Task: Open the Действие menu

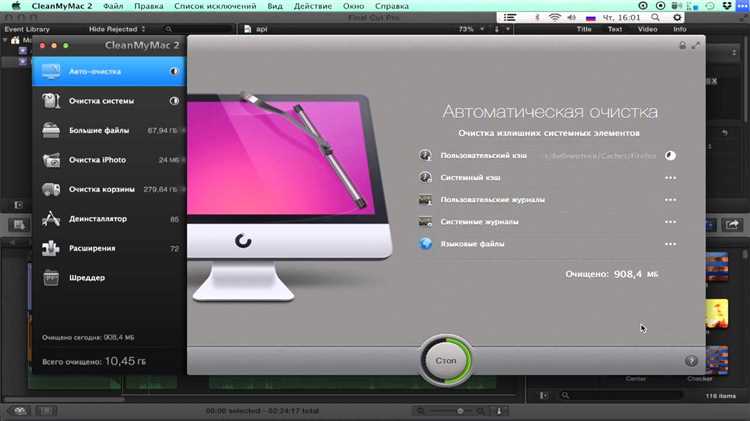Action: point(313,6)
